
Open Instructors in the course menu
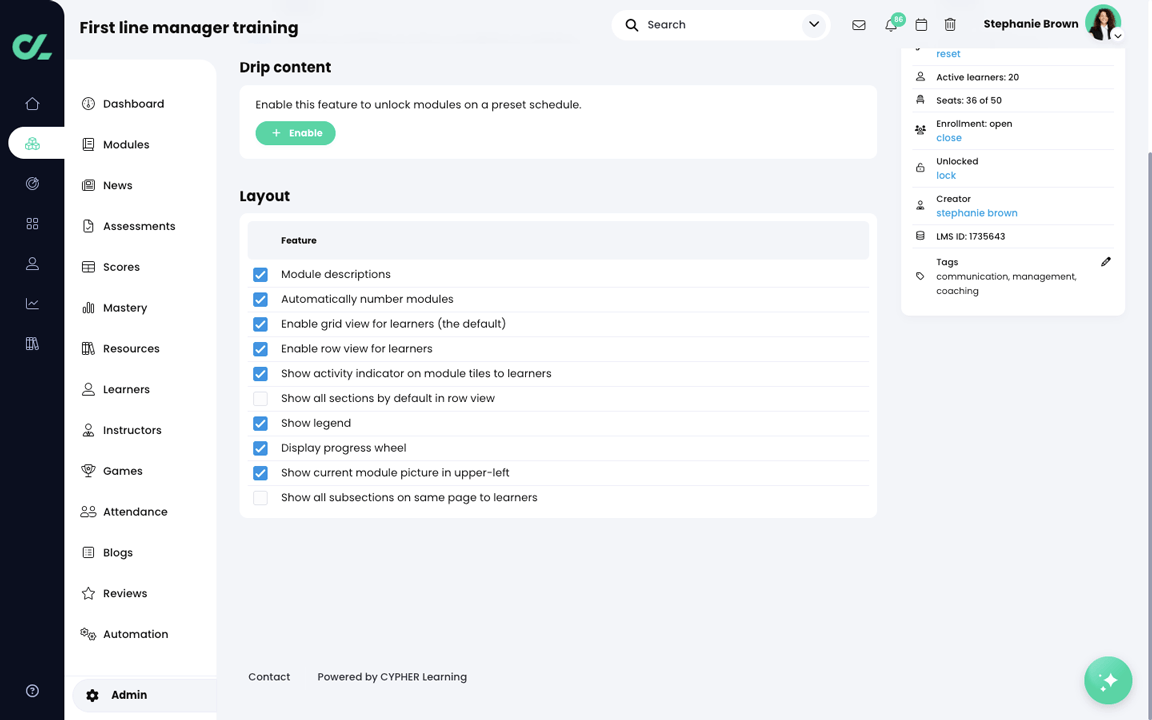pos(132,430)
